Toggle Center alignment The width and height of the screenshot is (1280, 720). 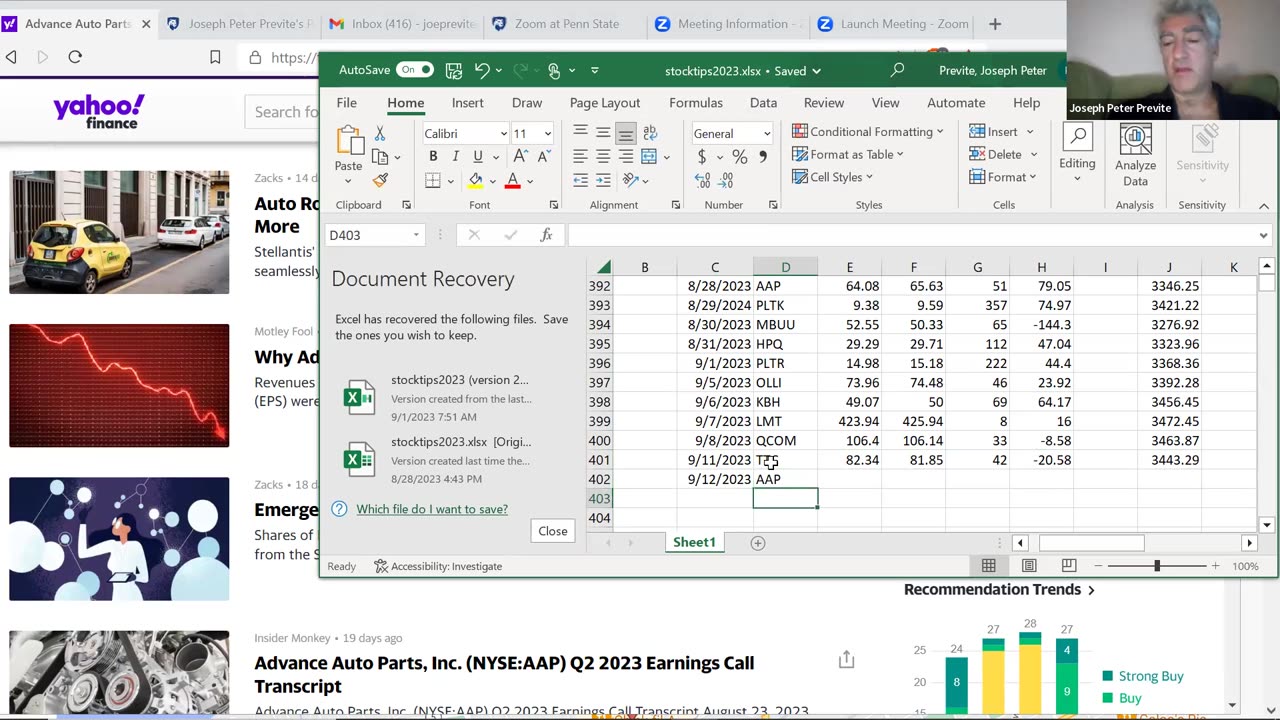coord(603,156)
